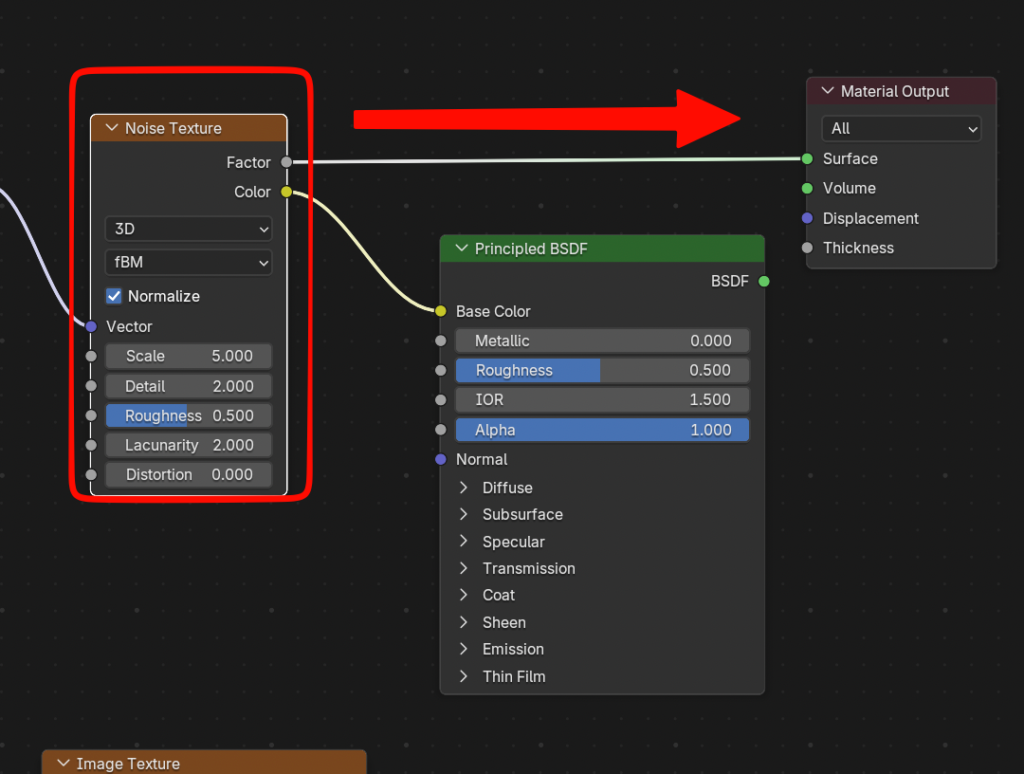Screen dimensions: 1024x774
Task: Open the All target dropdown in Material Output
Action: (x=901, y=128)
